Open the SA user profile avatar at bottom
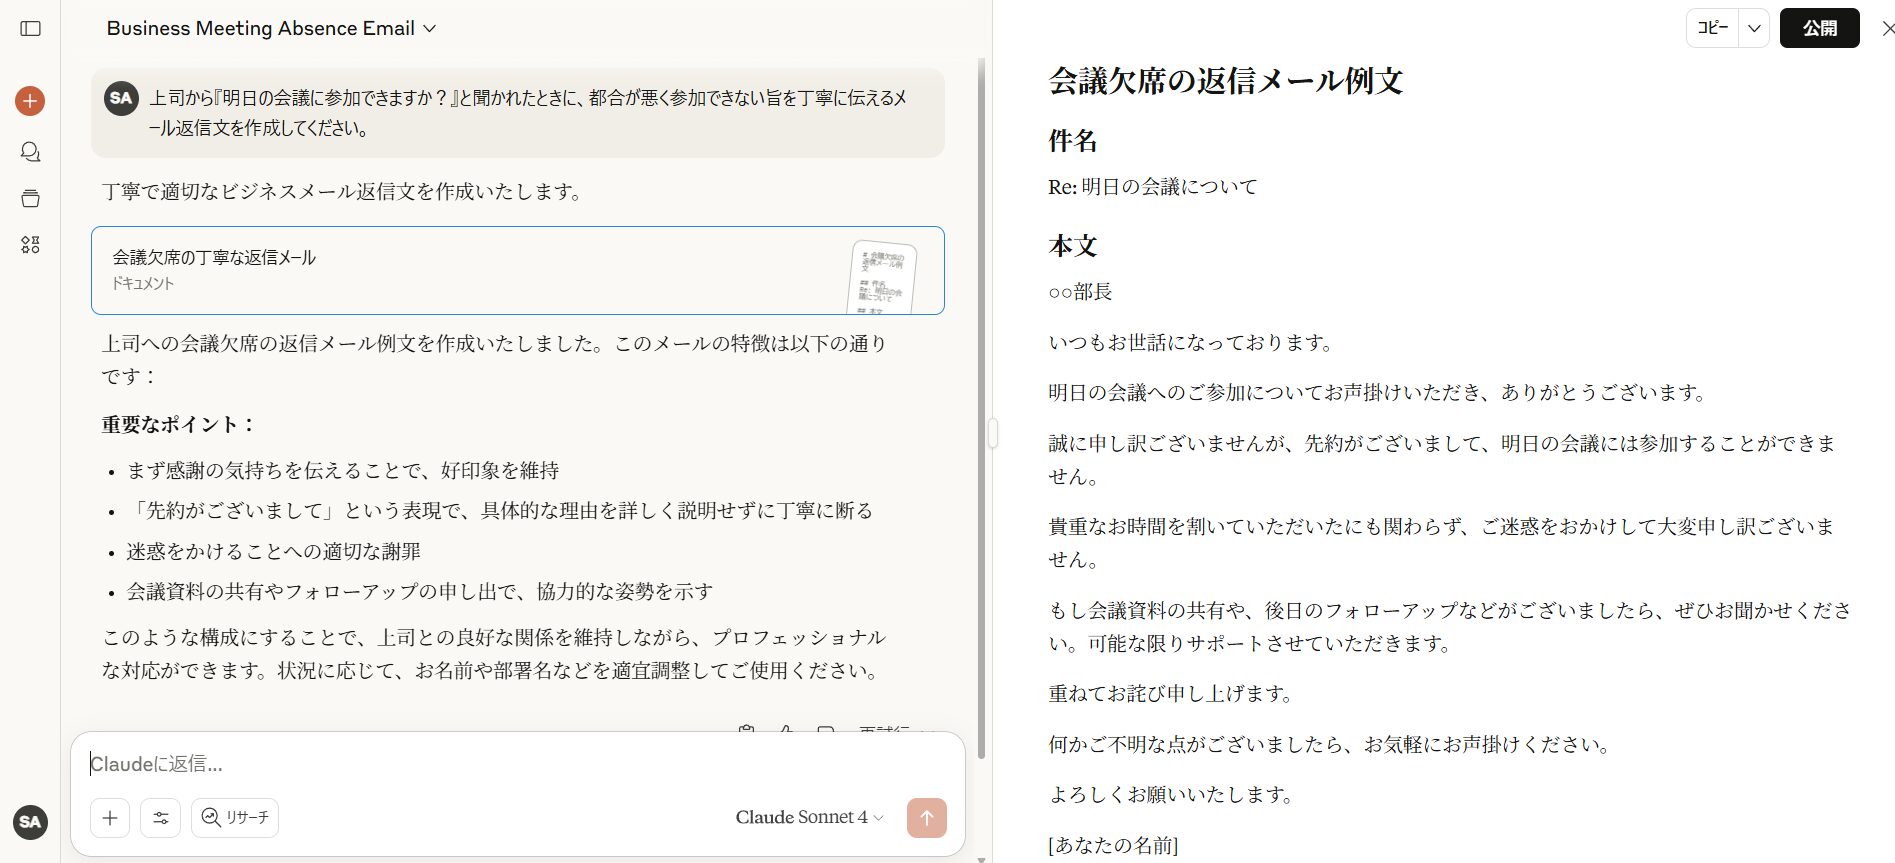The width and height of the screenshot is (1895, 863). (30, 822)
